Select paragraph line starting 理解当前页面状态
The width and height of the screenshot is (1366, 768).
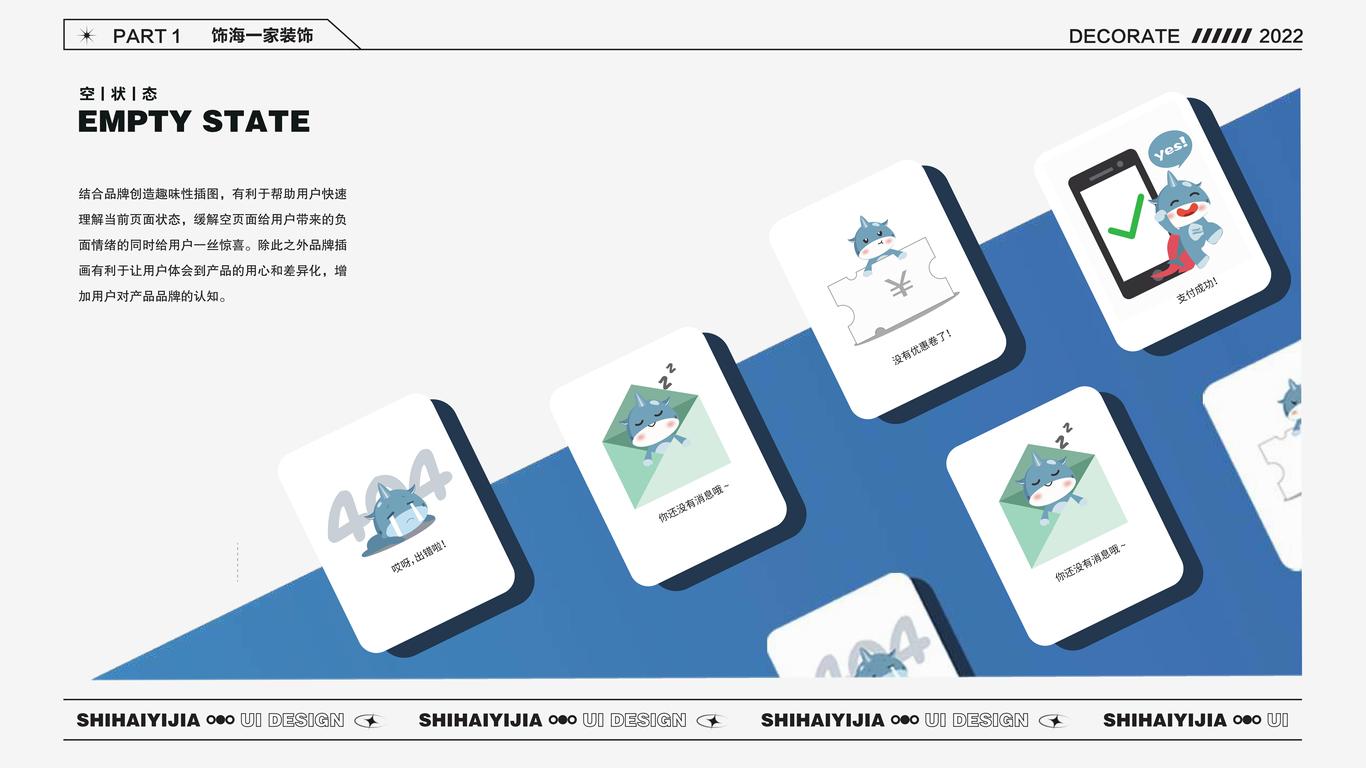point(213,220)
